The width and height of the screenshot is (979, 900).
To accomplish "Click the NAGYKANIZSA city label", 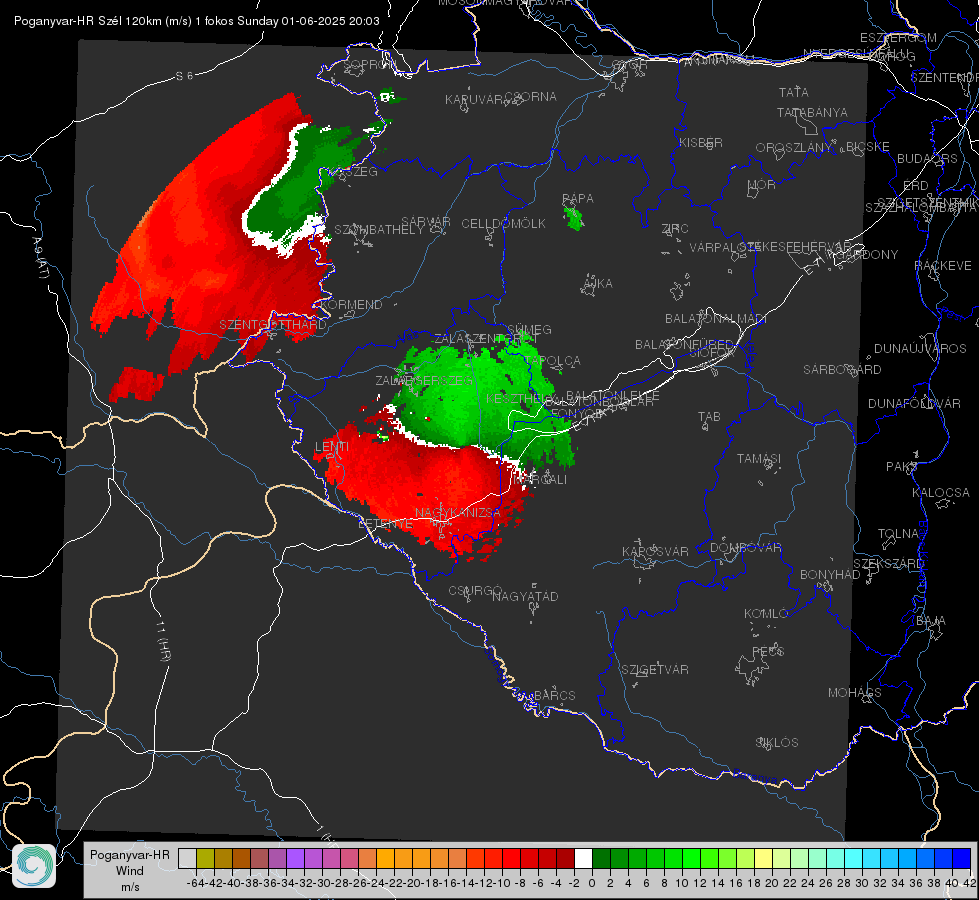I will click(458, 513).
